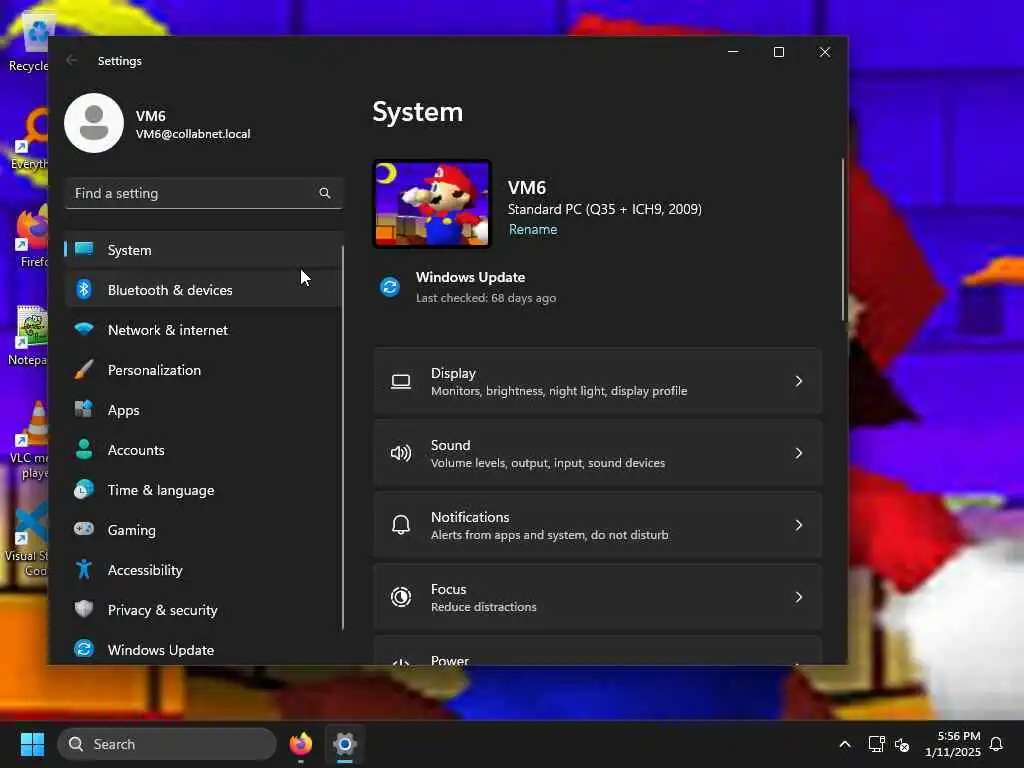Open Display settings row text
The width and height of the screenshot is (1024, 768).
pos(559,381)
